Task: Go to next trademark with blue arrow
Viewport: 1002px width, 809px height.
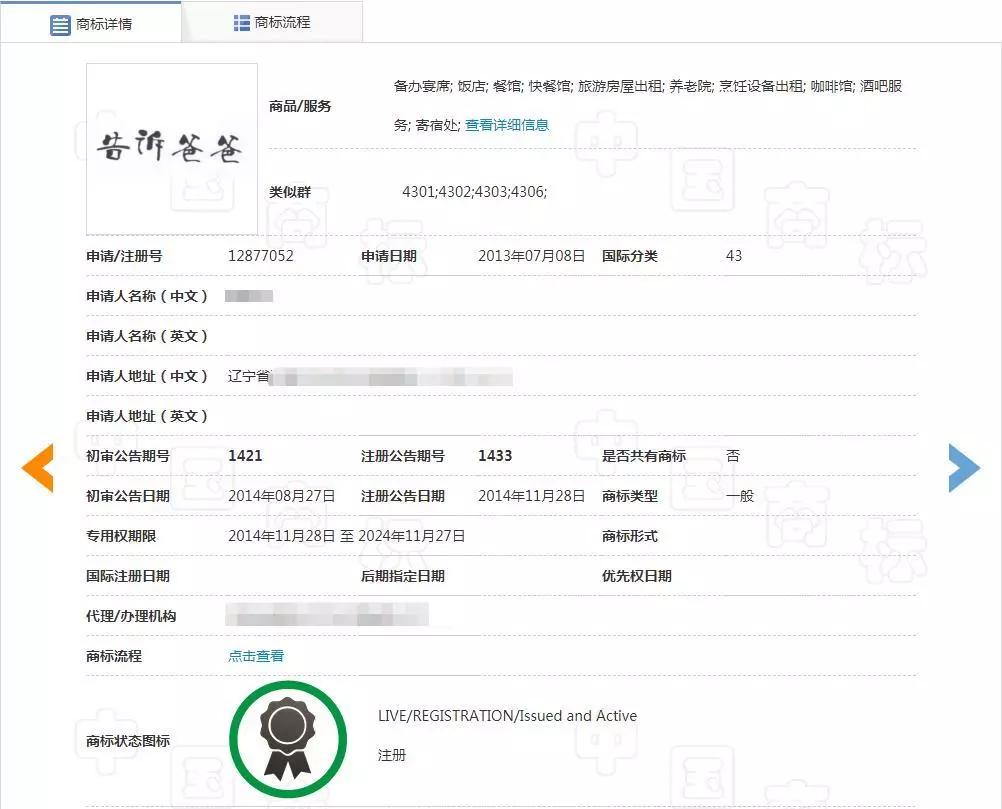Action: point(964,468)
